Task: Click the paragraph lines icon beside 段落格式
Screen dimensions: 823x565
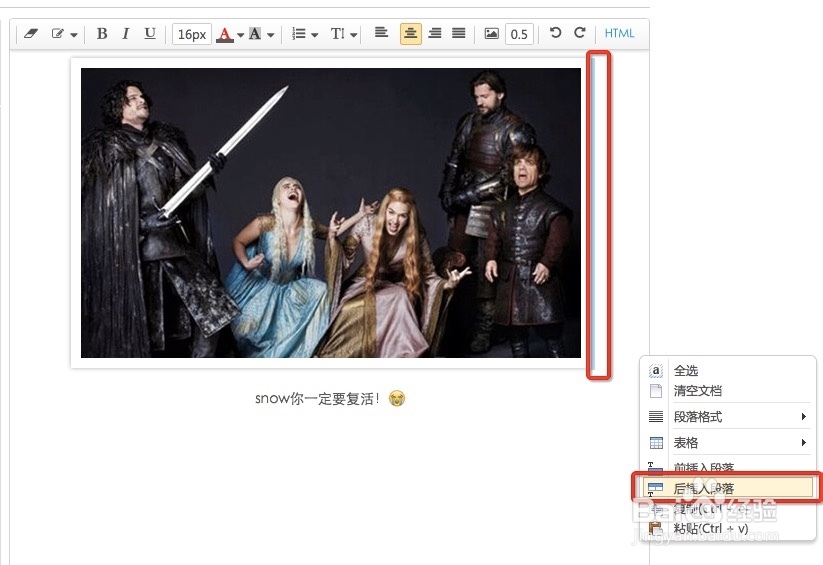Action: click(x=656, y=416)
